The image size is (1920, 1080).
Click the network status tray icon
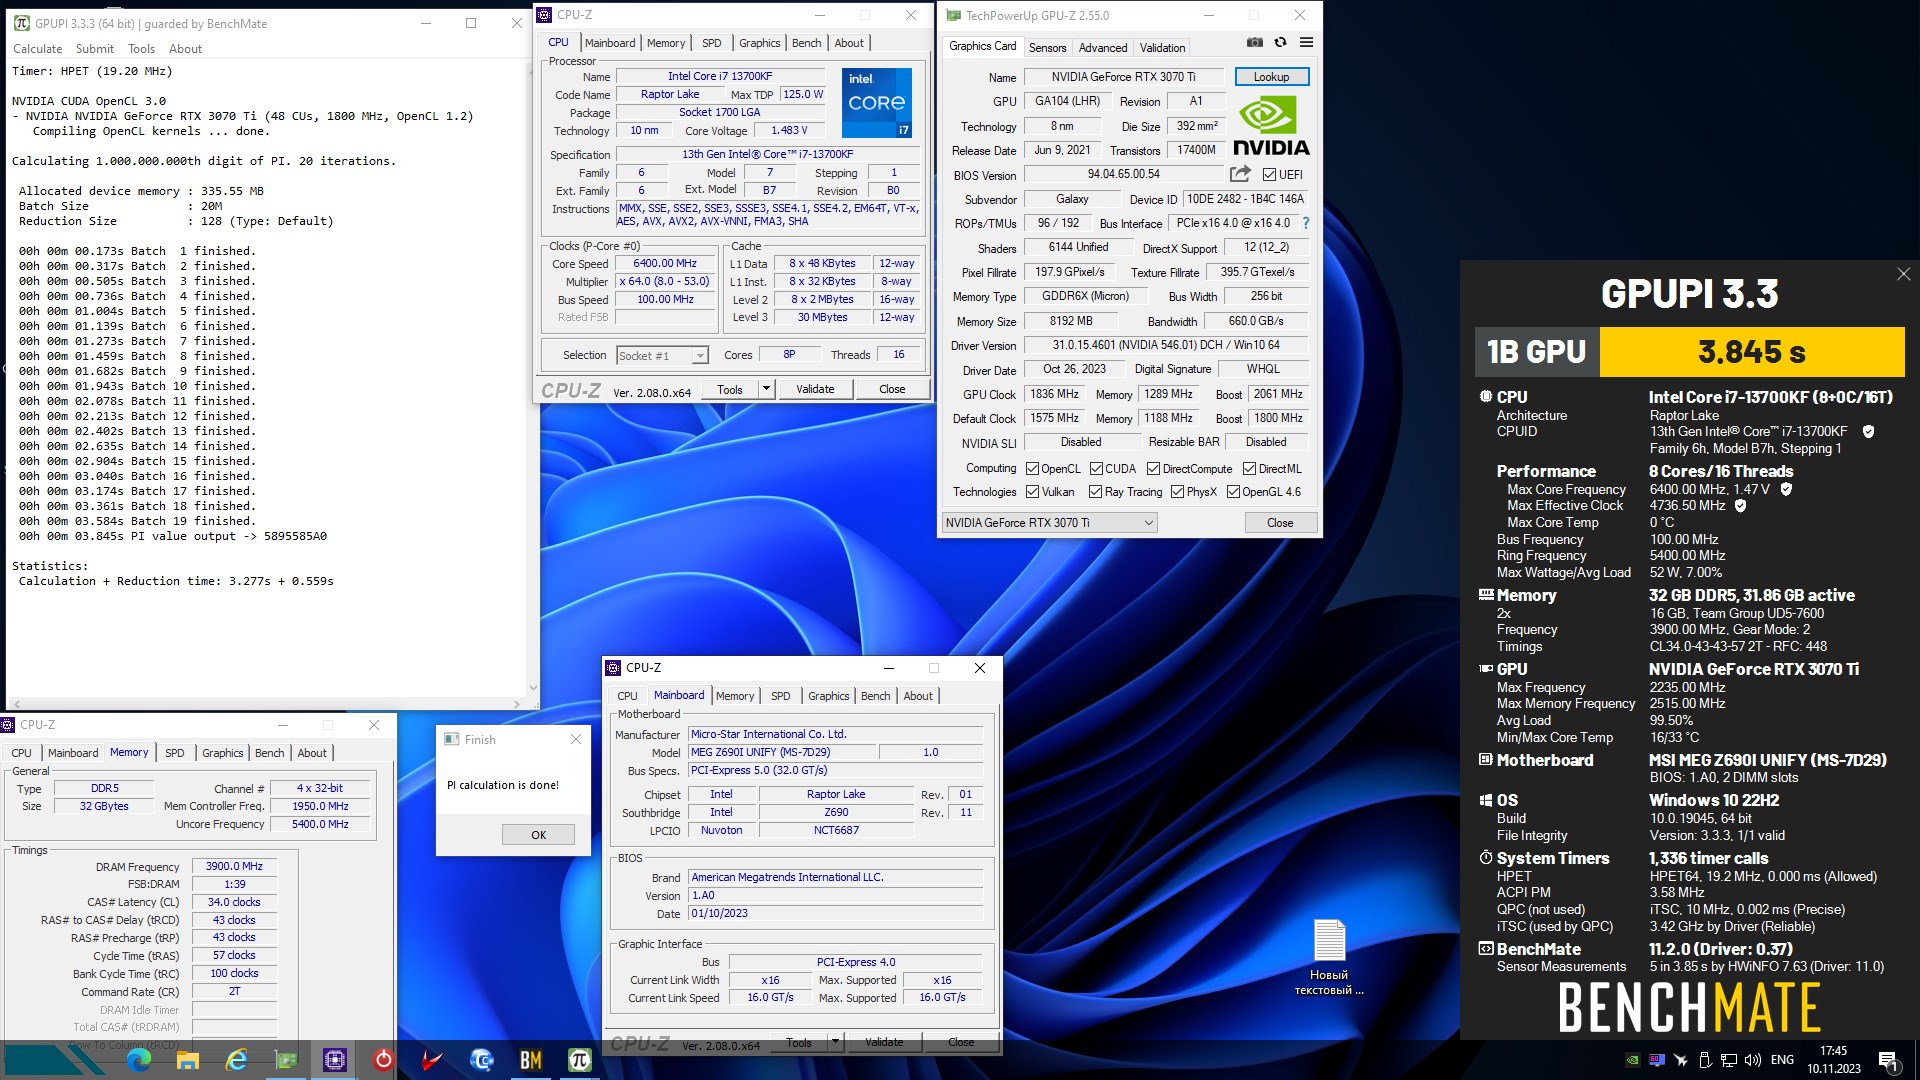(1728, 1060)
